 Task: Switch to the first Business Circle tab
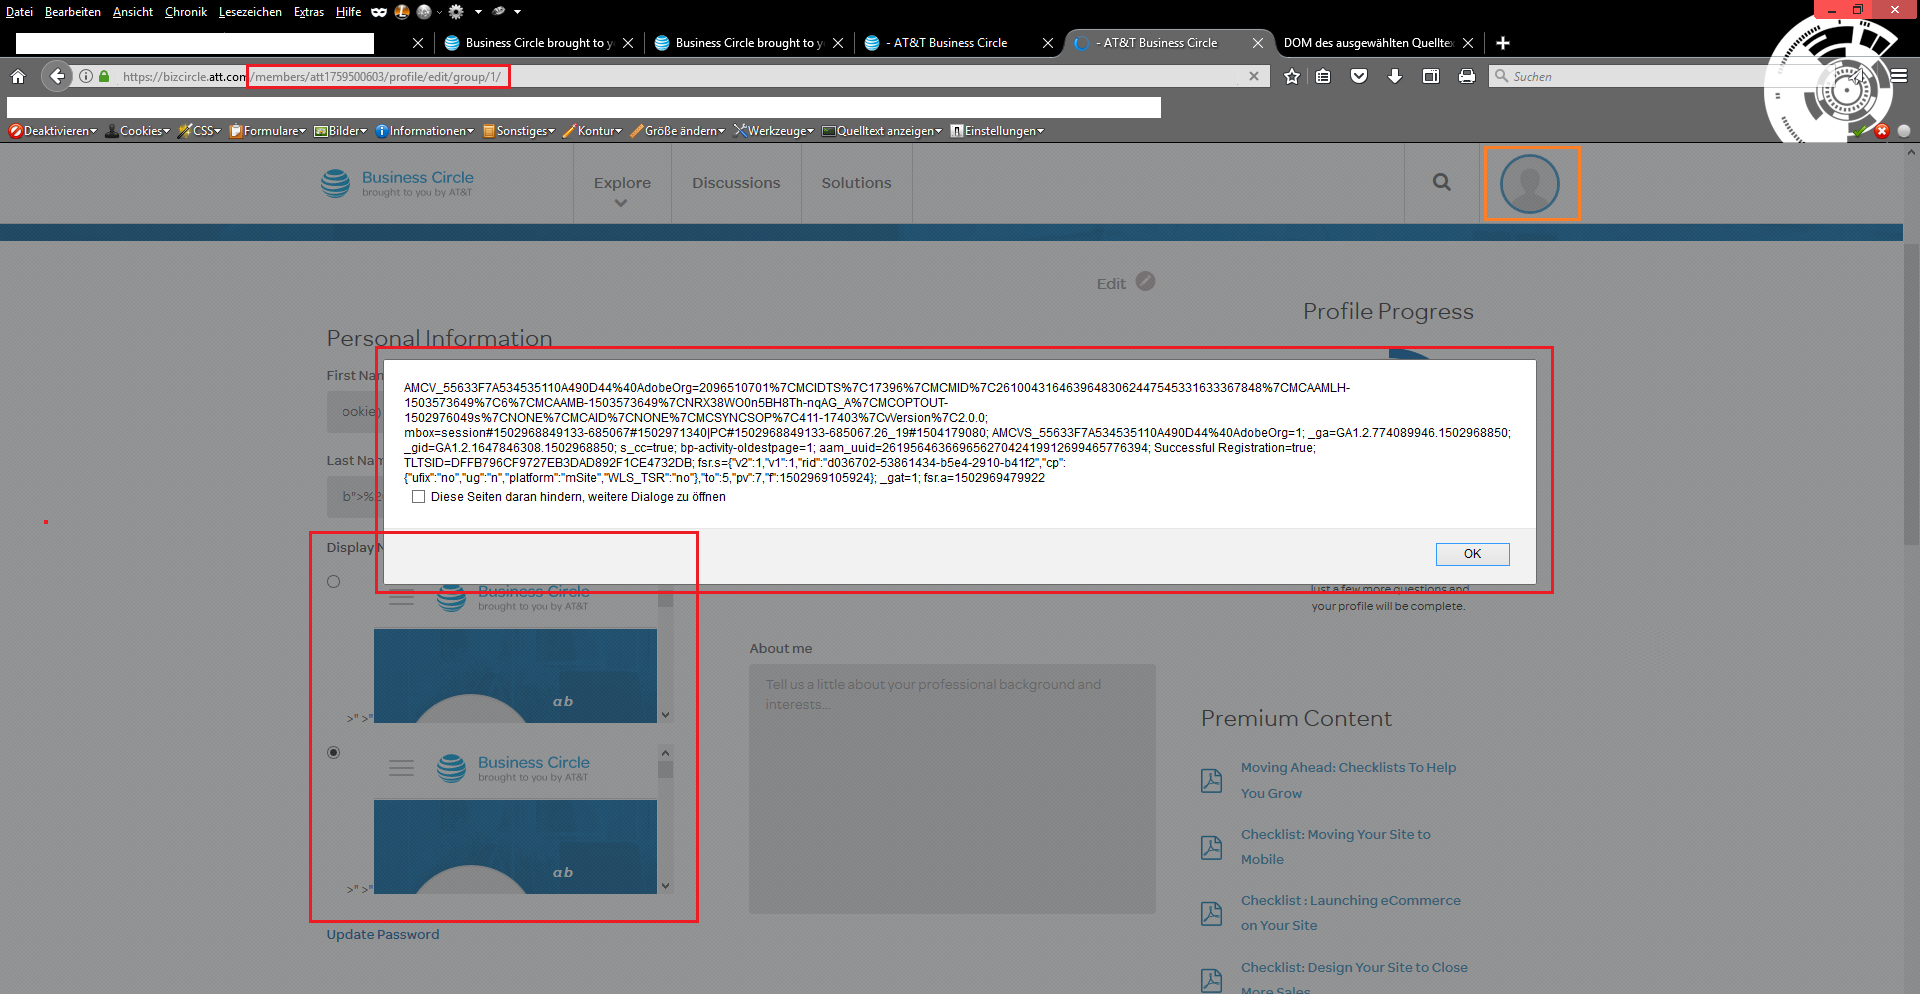(539, 43)
